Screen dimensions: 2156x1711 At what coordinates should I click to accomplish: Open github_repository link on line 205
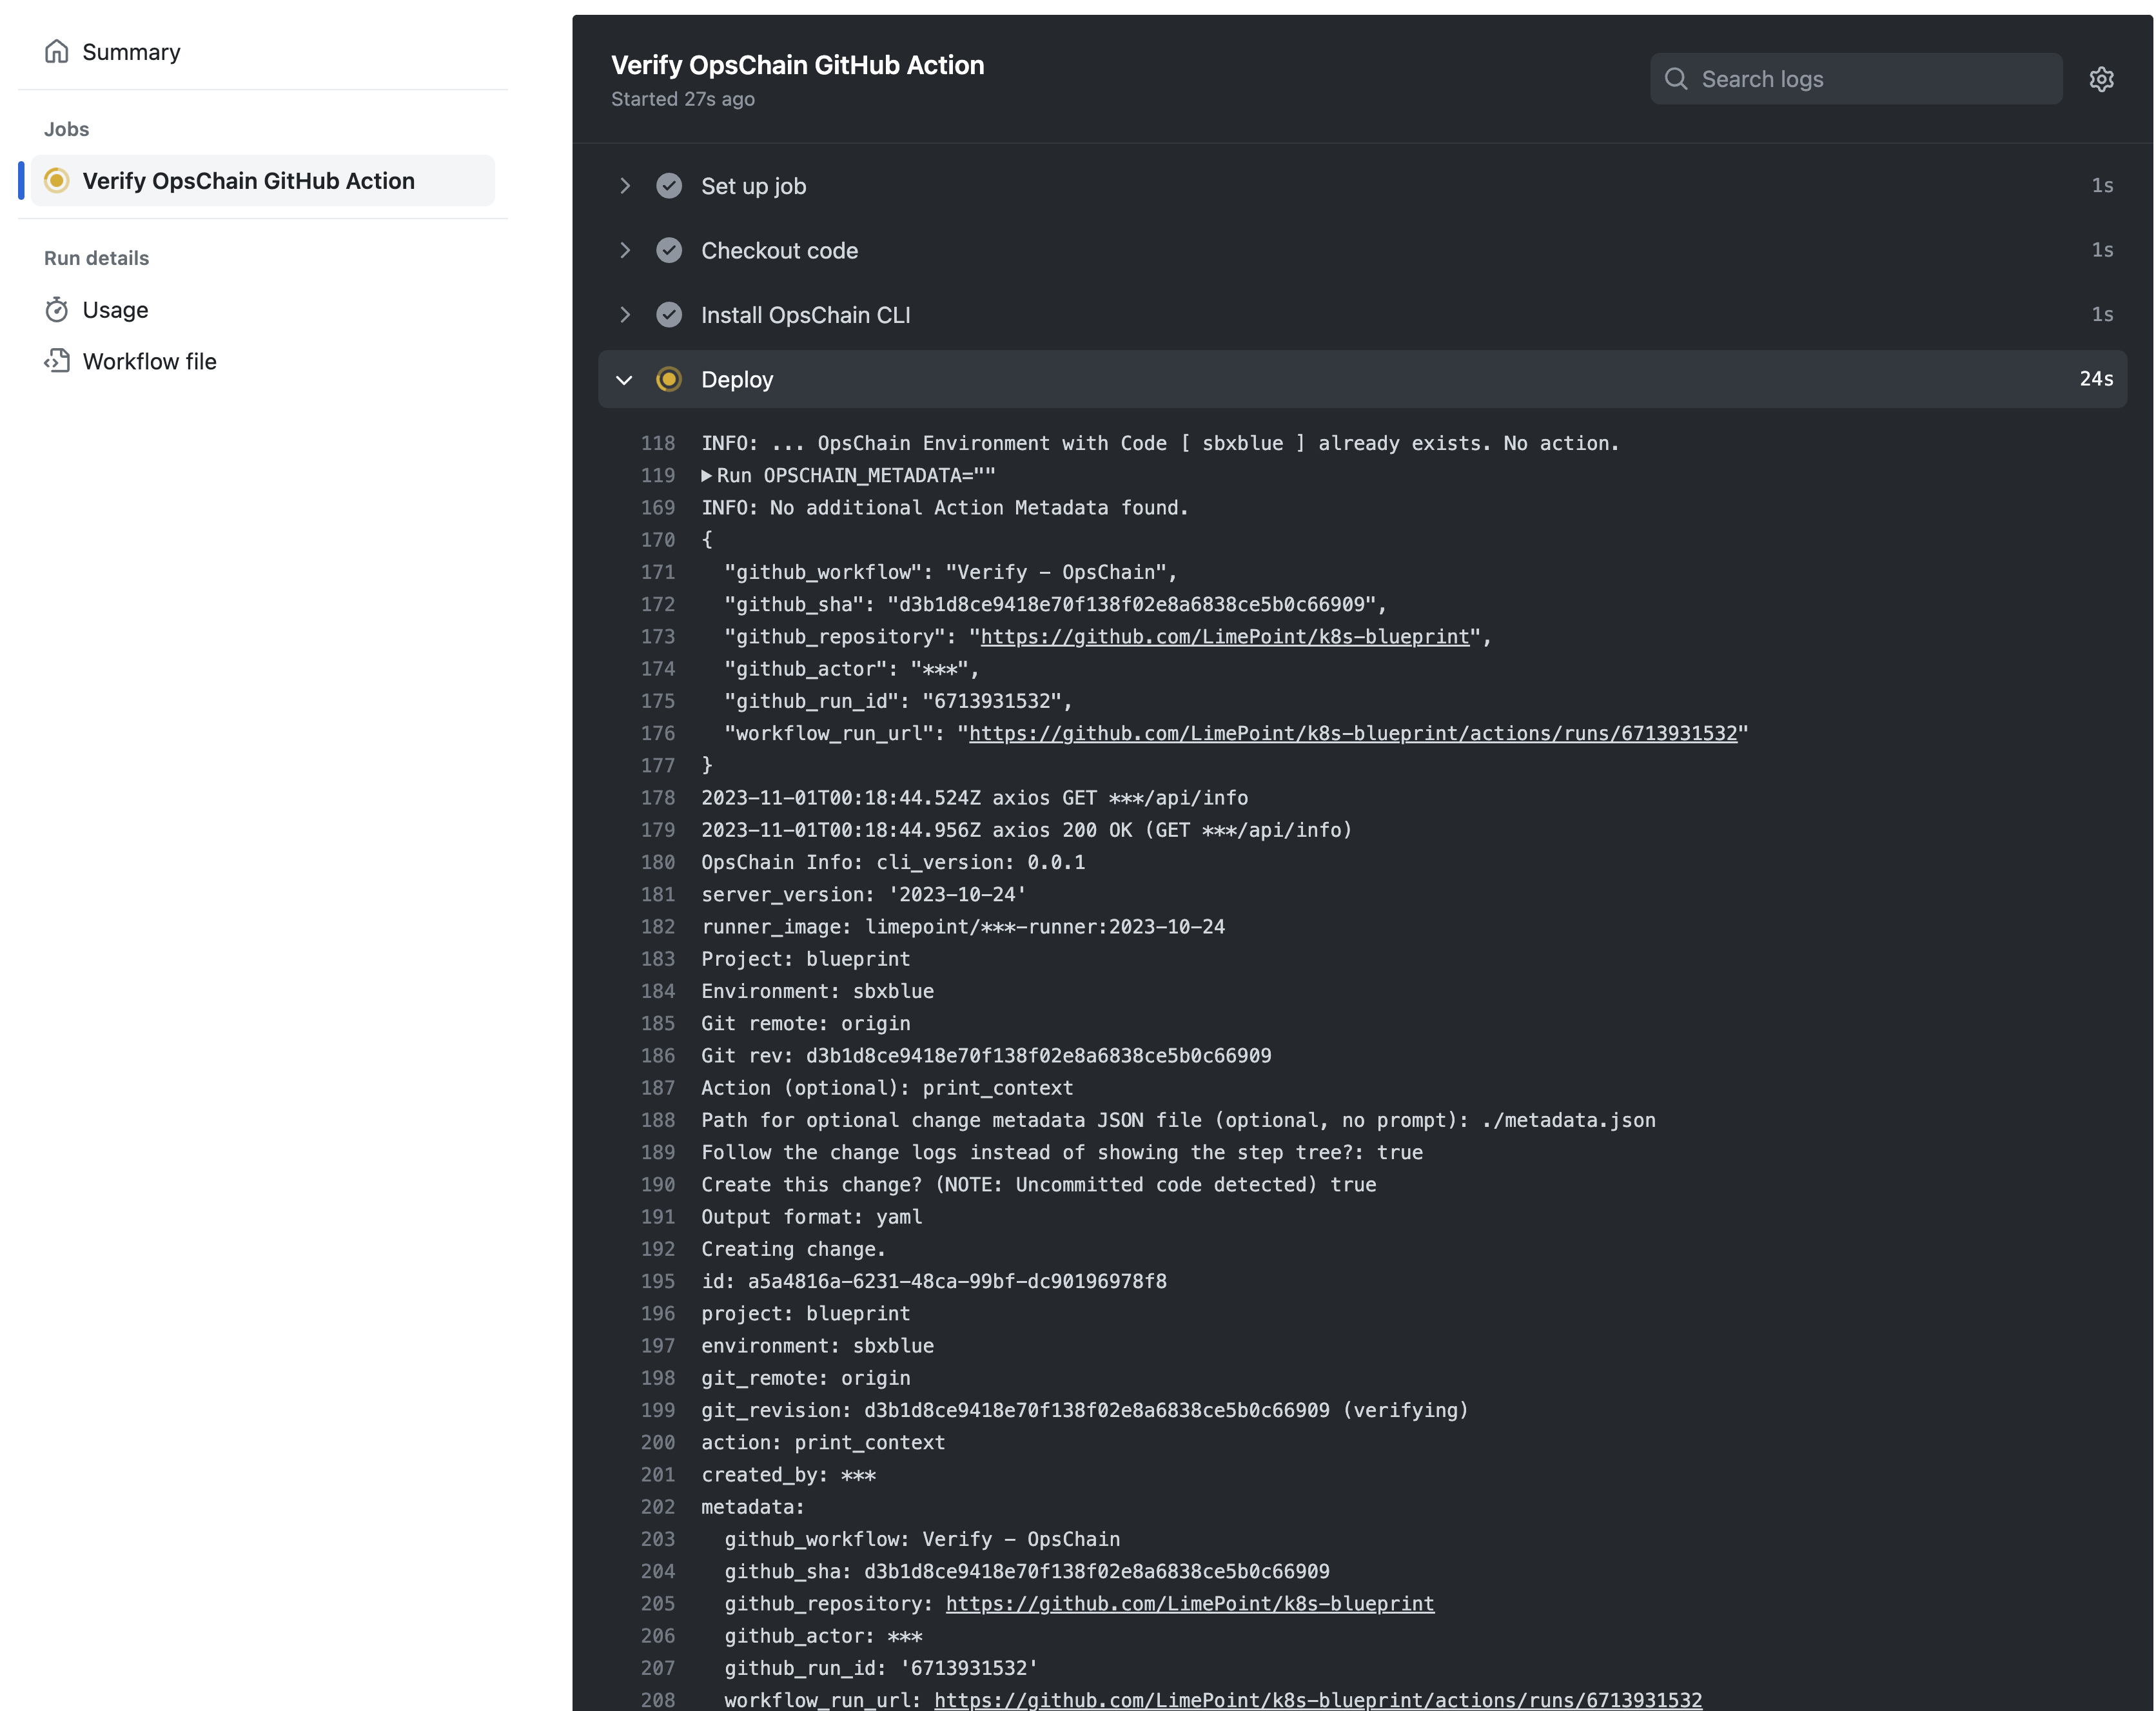coord(1190,1604)
